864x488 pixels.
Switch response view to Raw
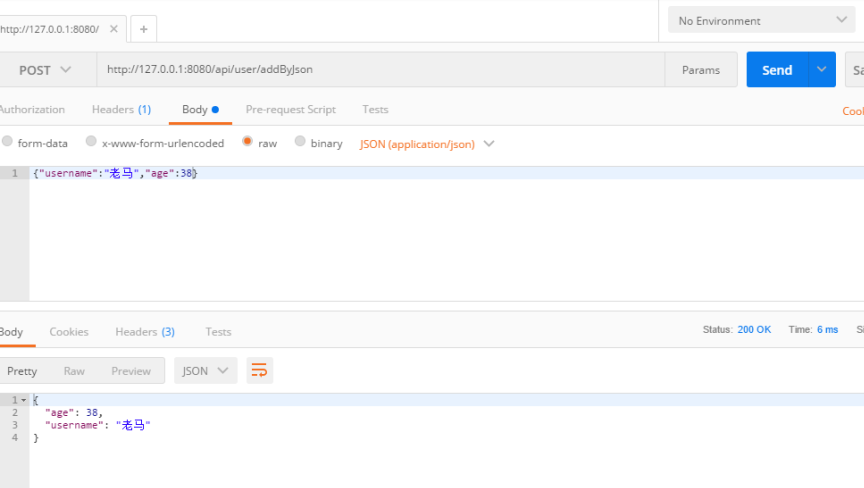coord(74,371)
